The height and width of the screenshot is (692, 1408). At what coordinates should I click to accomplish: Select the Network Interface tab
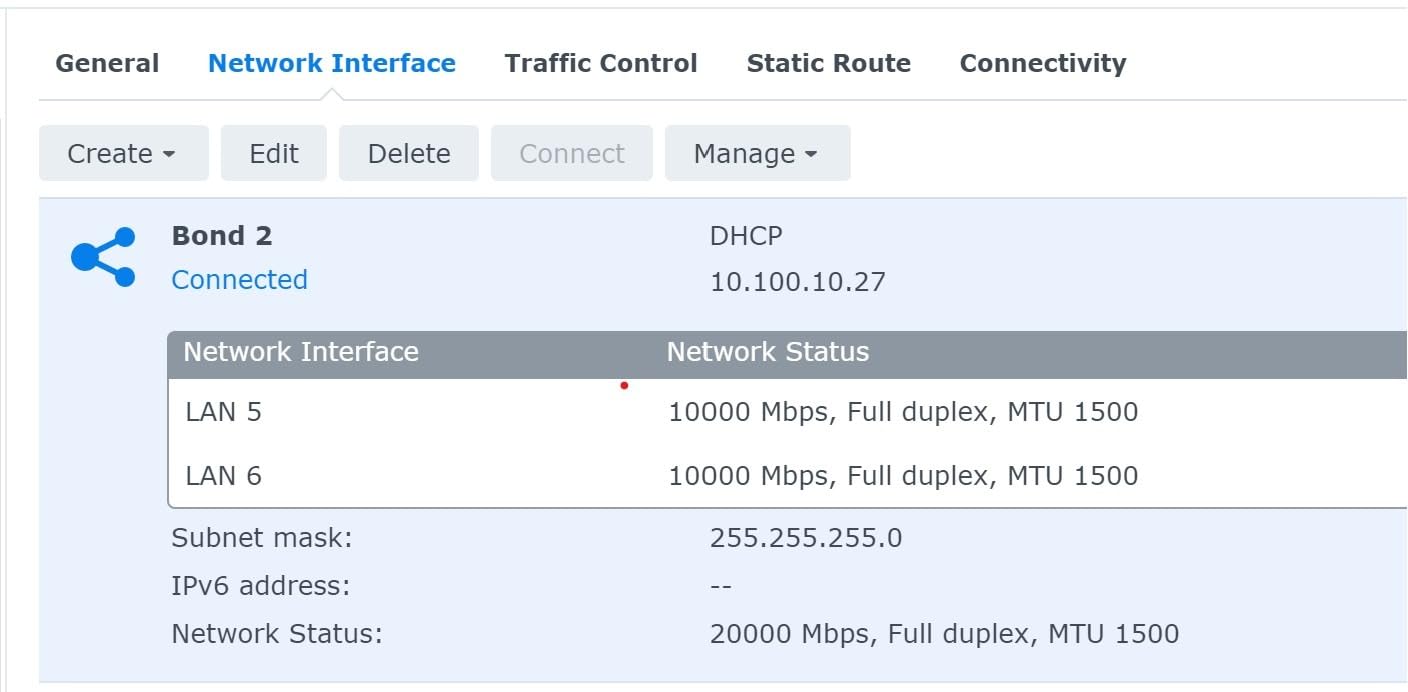(x=331, y=64)
